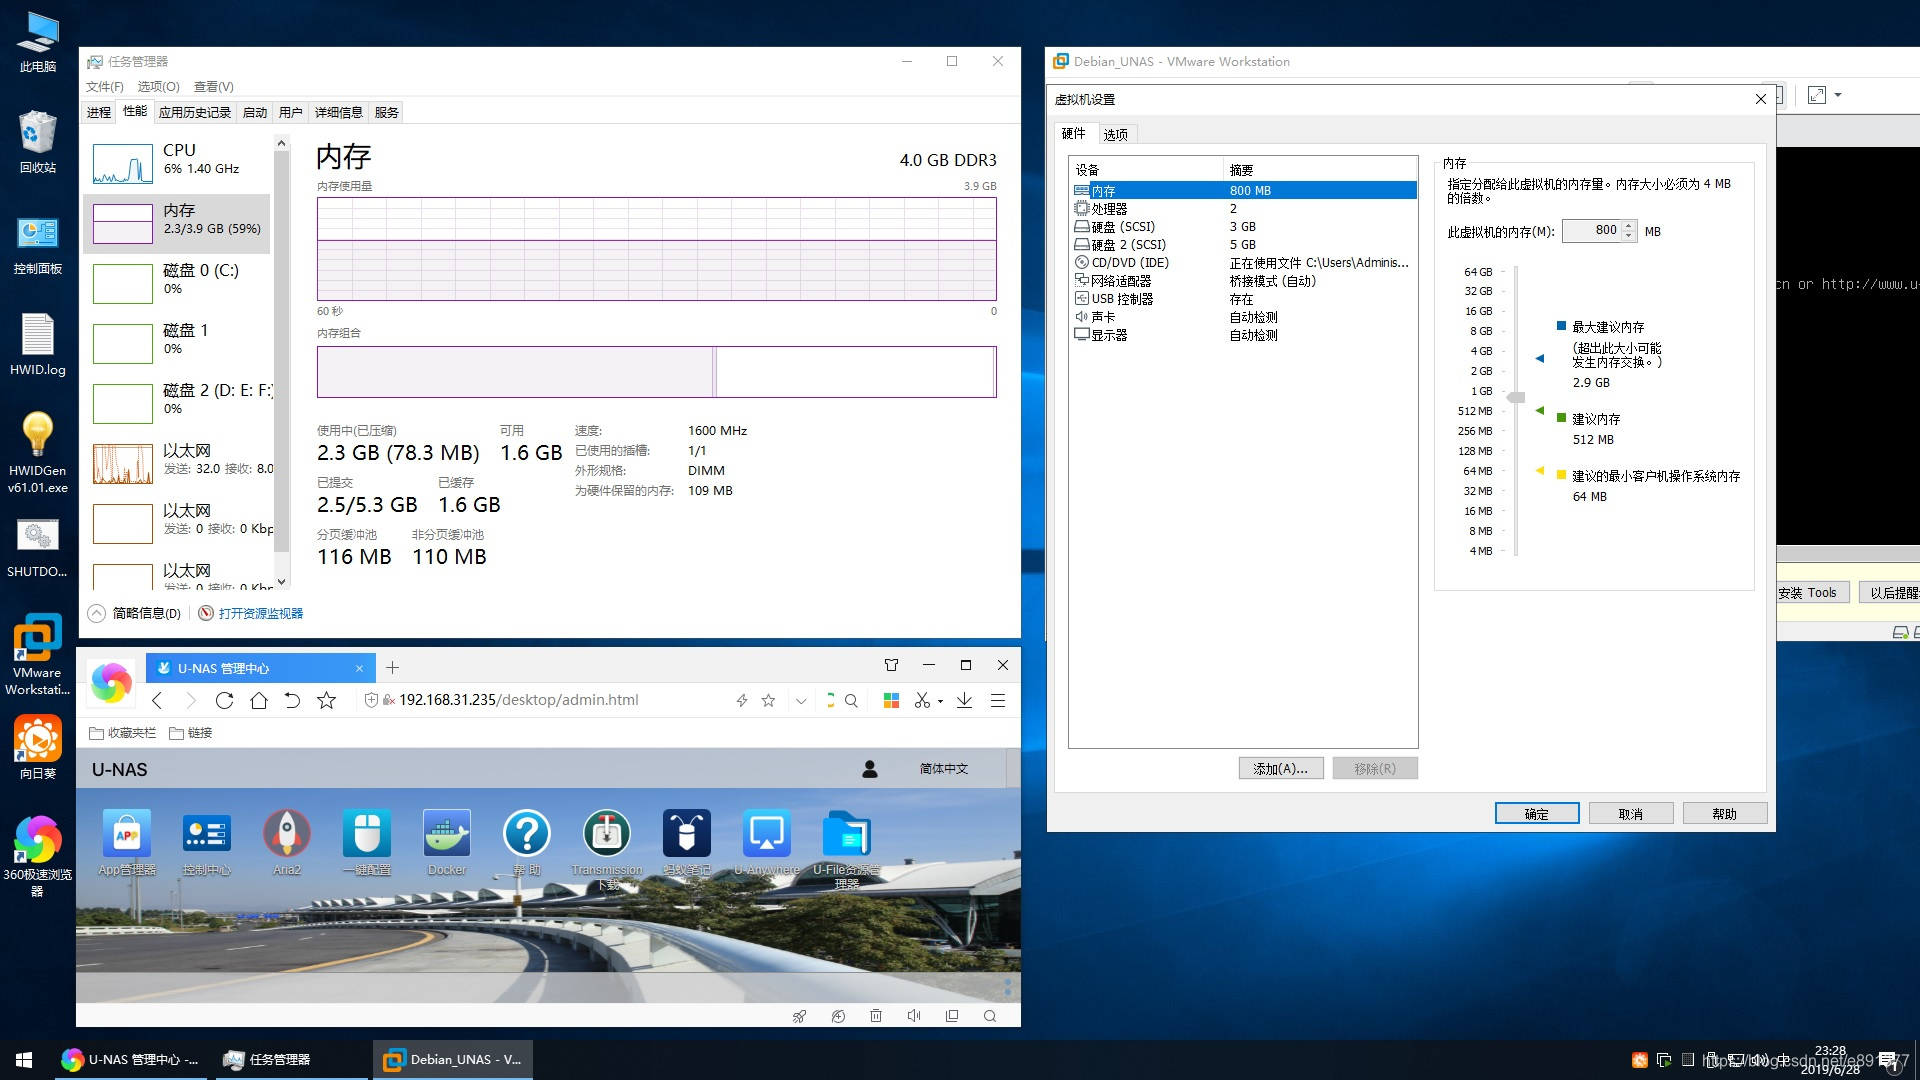
Task: Switch to 选项 tab in VM settings
Action: (1116, 134)
